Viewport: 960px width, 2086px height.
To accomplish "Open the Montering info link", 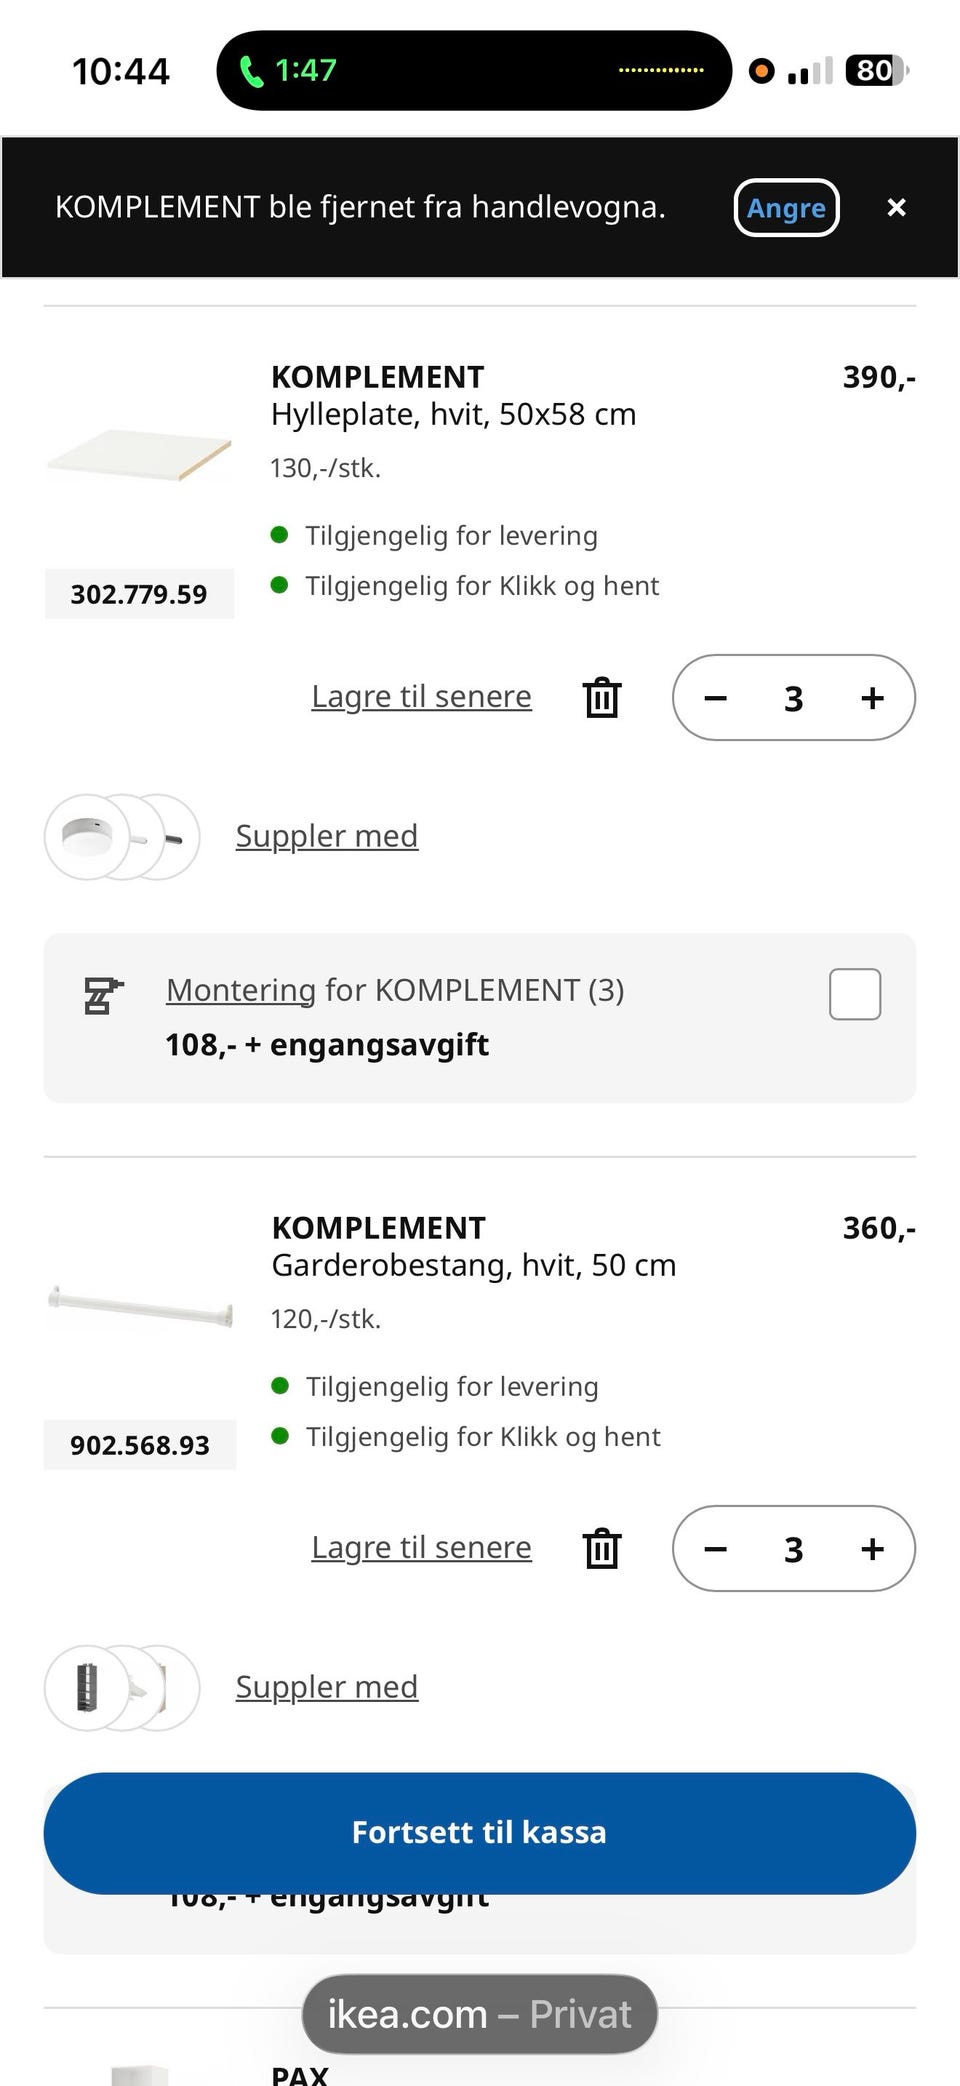I will pos(241,990).
